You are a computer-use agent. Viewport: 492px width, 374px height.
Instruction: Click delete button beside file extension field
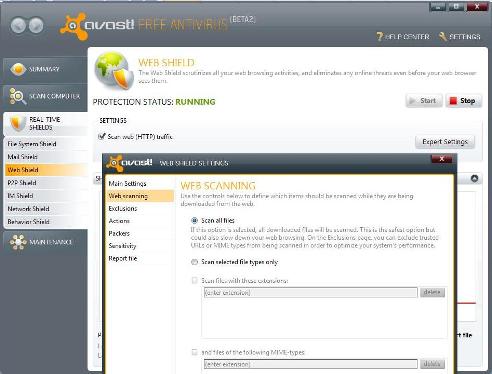[432, 292]
